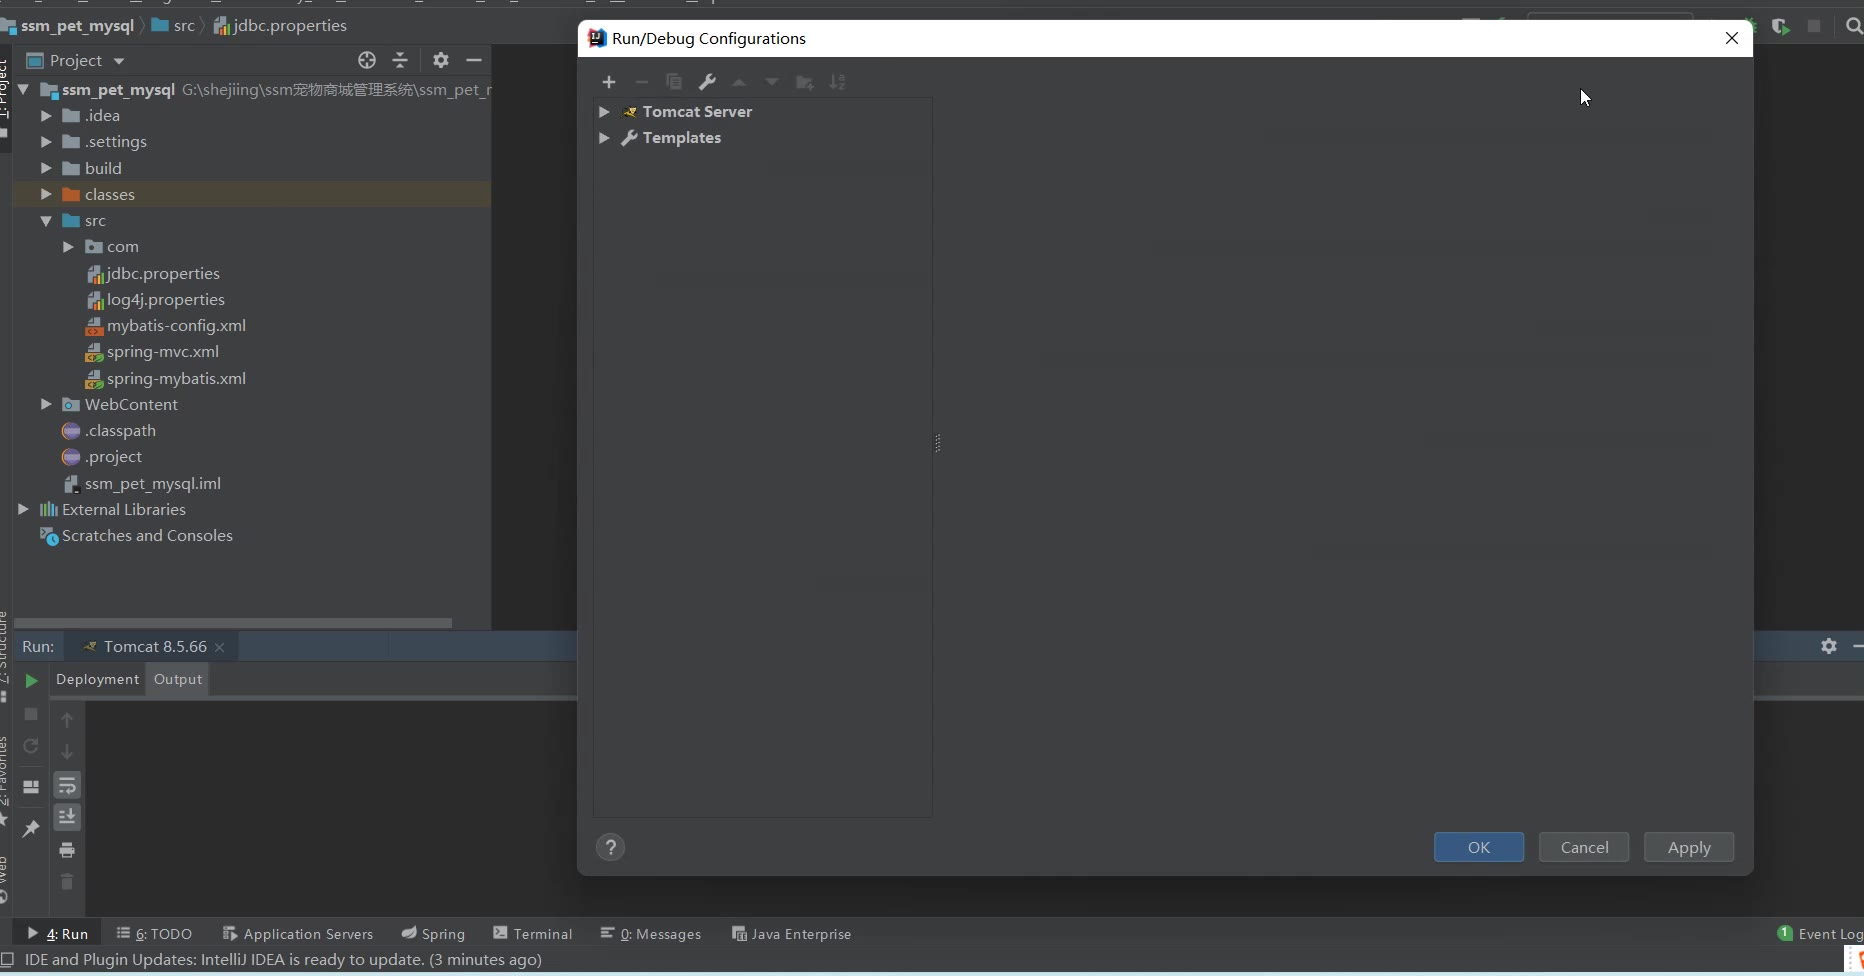Collapse the src folder

point(46,221)
